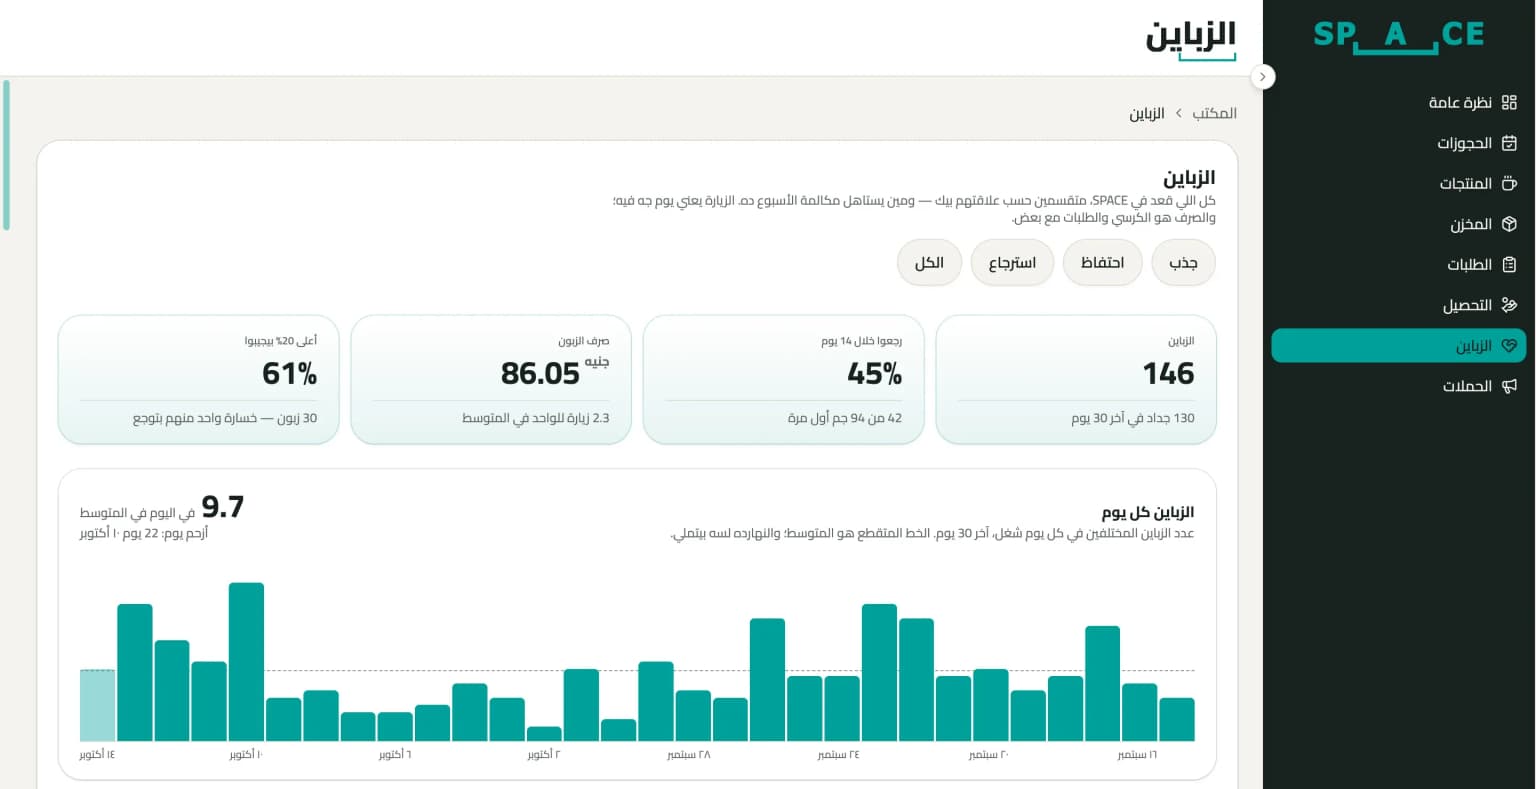This screenshot has height=789, width=1536.
Task: Go to الحجوزات via its calendar icon
Action: [x=1509, y=143]
